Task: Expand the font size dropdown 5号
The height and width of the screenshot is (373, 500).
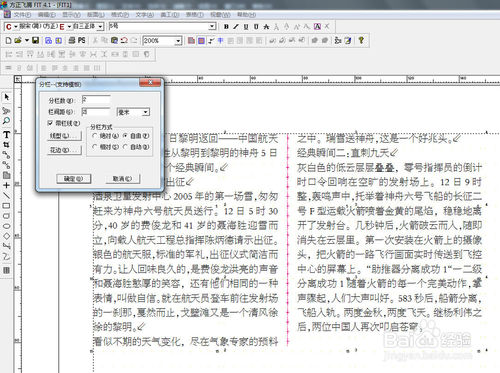Action: [x=162, y=26]
